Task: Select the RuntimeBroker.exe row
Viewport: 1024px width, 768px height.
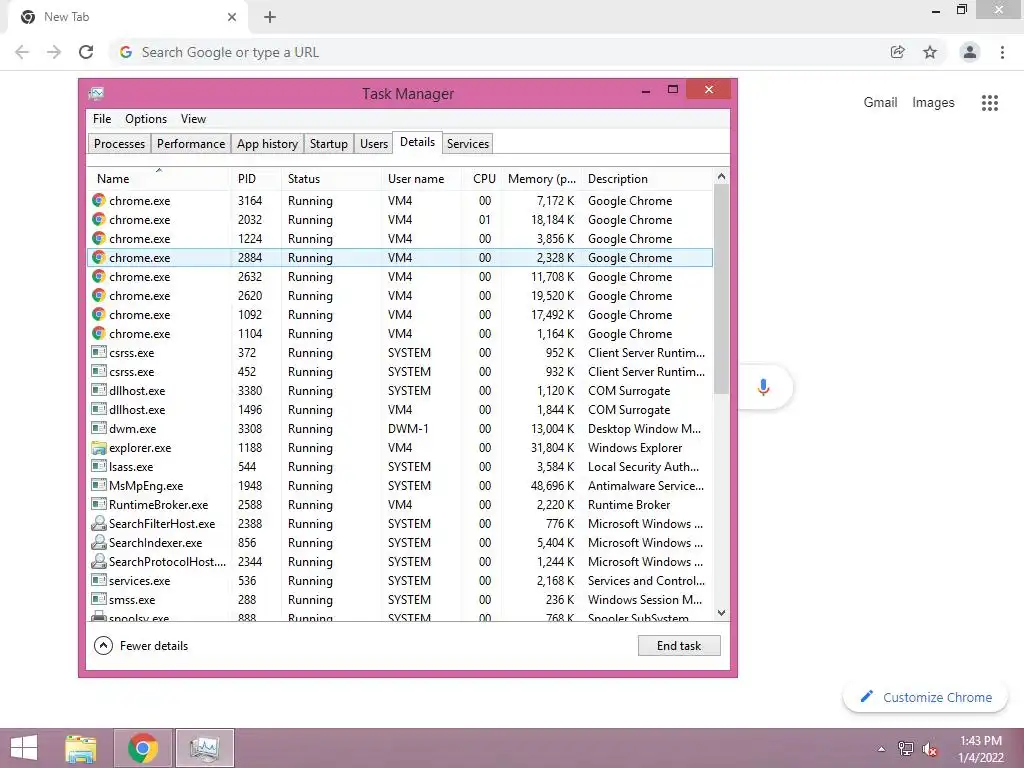Action: [x=400, y=505]
